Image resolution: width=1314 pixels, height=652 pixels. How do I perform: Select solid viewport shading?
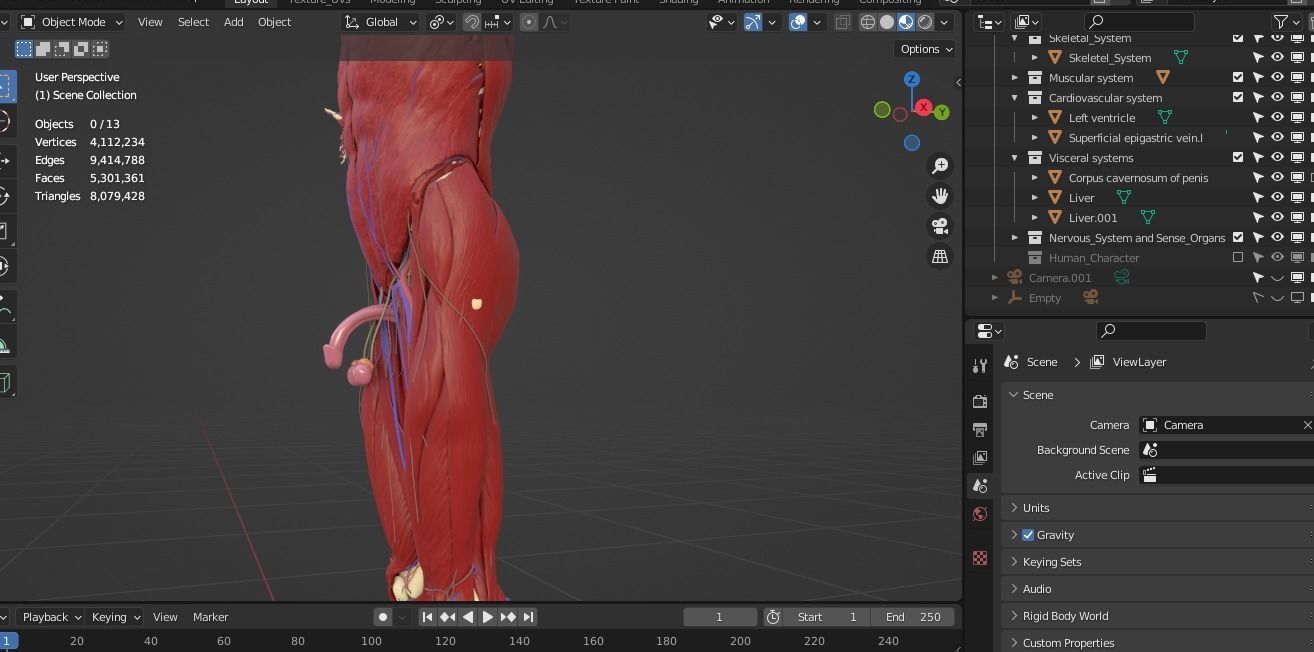pyautogui.click(x=887, y=22)
